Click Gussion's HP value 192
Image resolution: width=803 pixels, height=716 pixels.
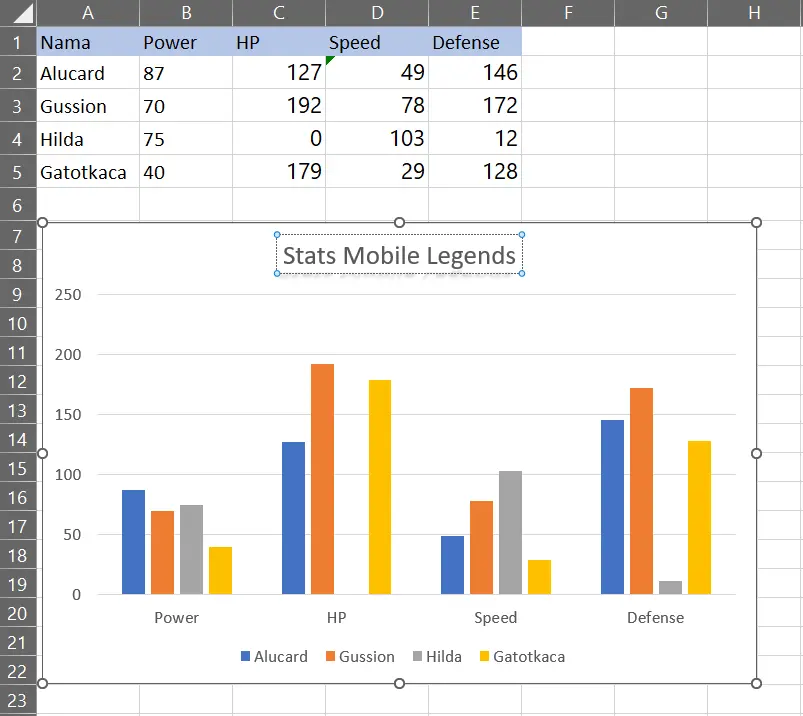(x=279, y=106)
